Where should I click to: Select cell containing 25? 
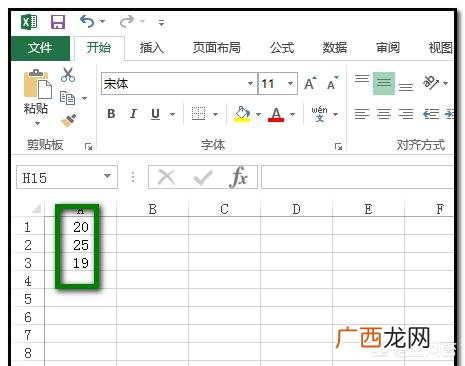(x=80, y=245)
